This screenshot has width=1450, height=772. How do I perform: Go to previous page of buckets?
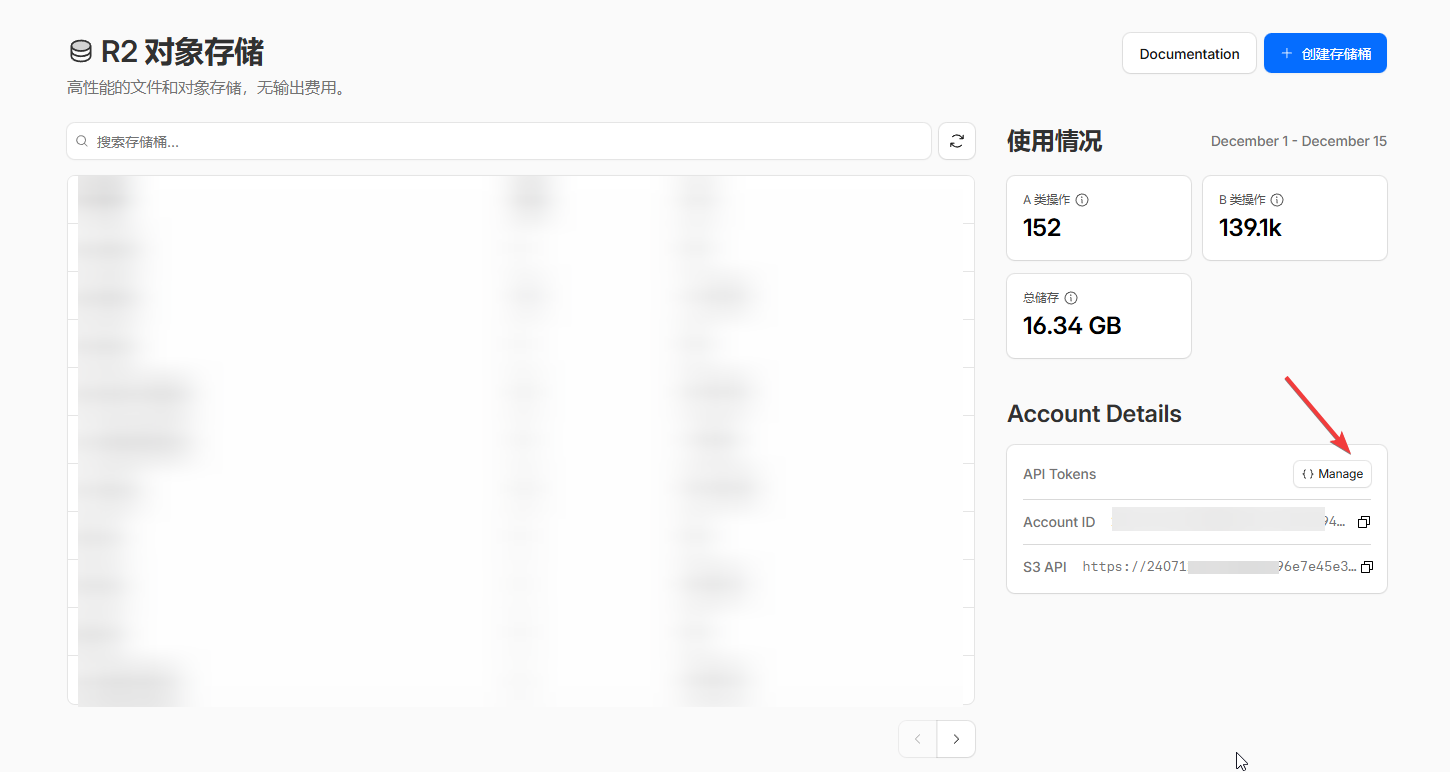click(918, 739)
